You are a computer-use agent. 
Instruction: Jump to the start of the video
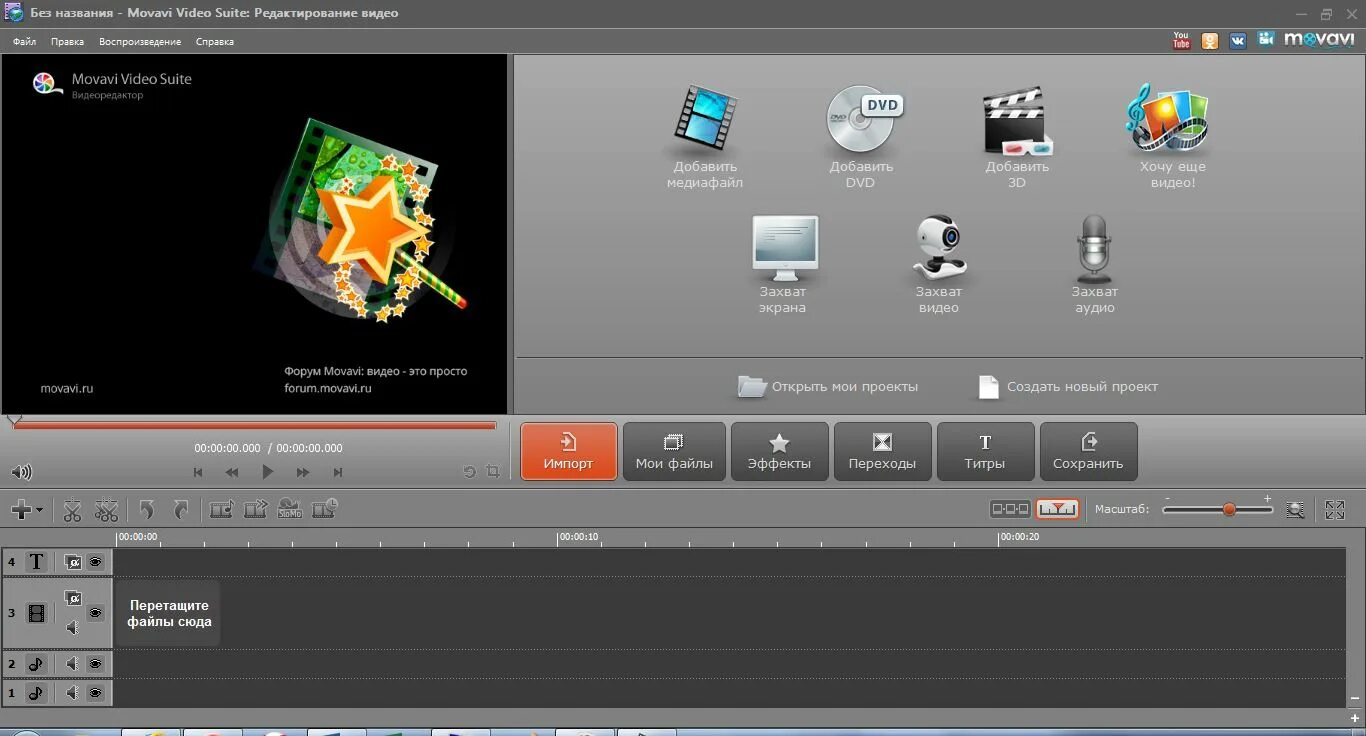coord(198,472)
